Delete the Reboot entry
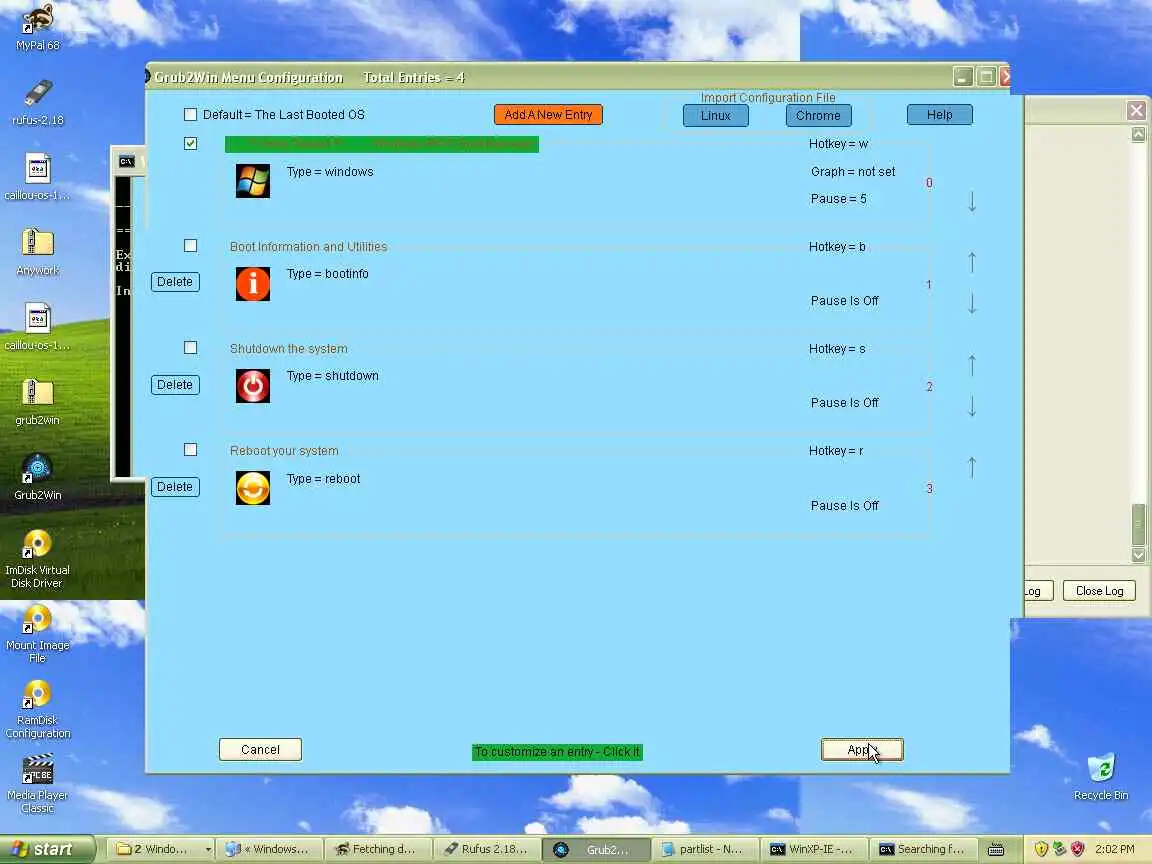1152x864 pixels. 175,486
